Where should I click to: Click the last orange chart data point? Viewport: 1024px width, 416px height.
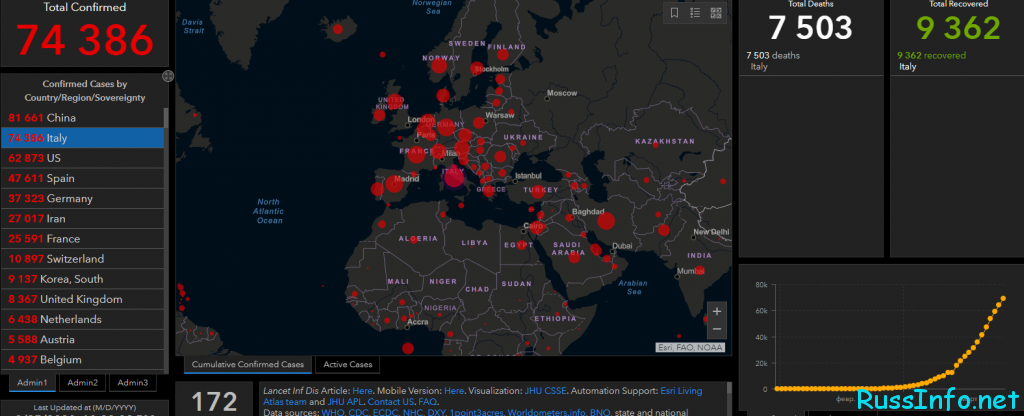coord(1003,298)
